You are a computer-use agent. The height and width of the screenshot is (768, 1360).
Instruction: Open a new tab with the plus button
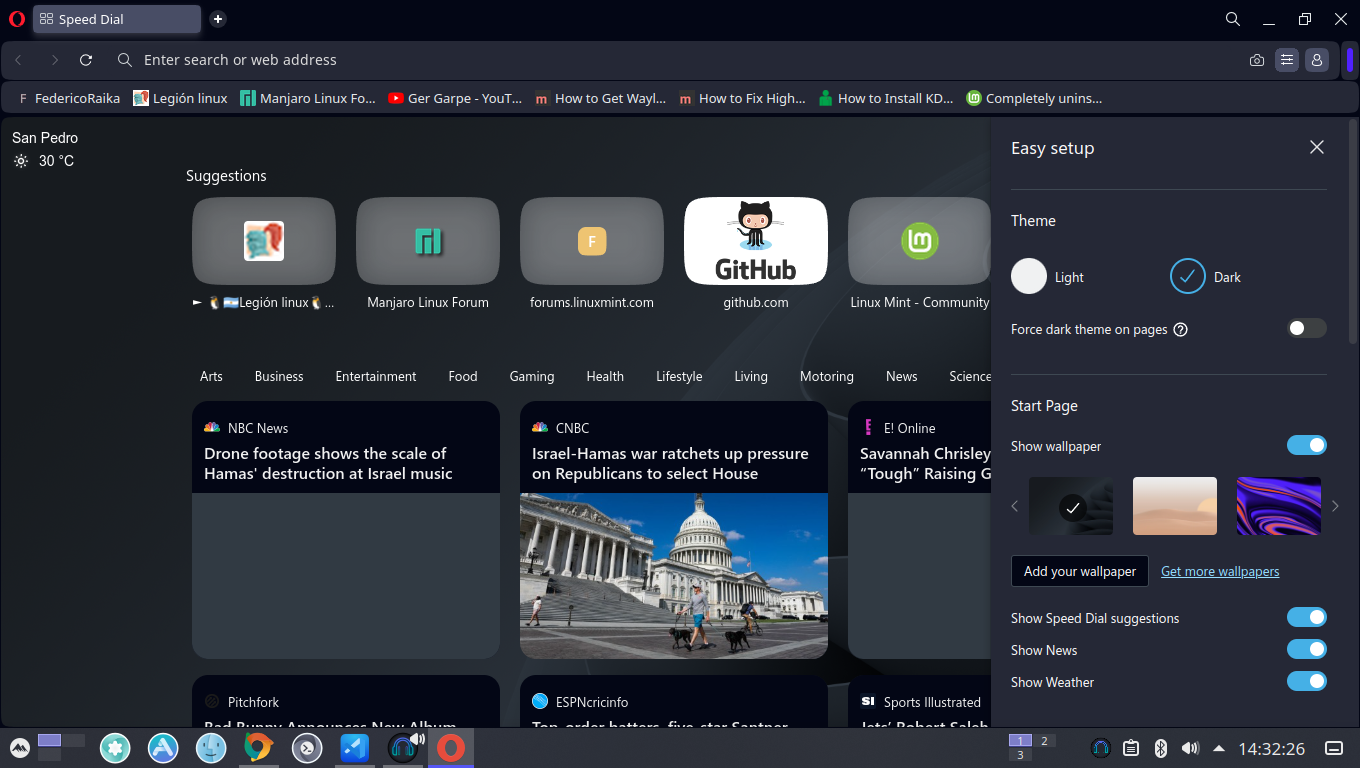pos(218,19)
